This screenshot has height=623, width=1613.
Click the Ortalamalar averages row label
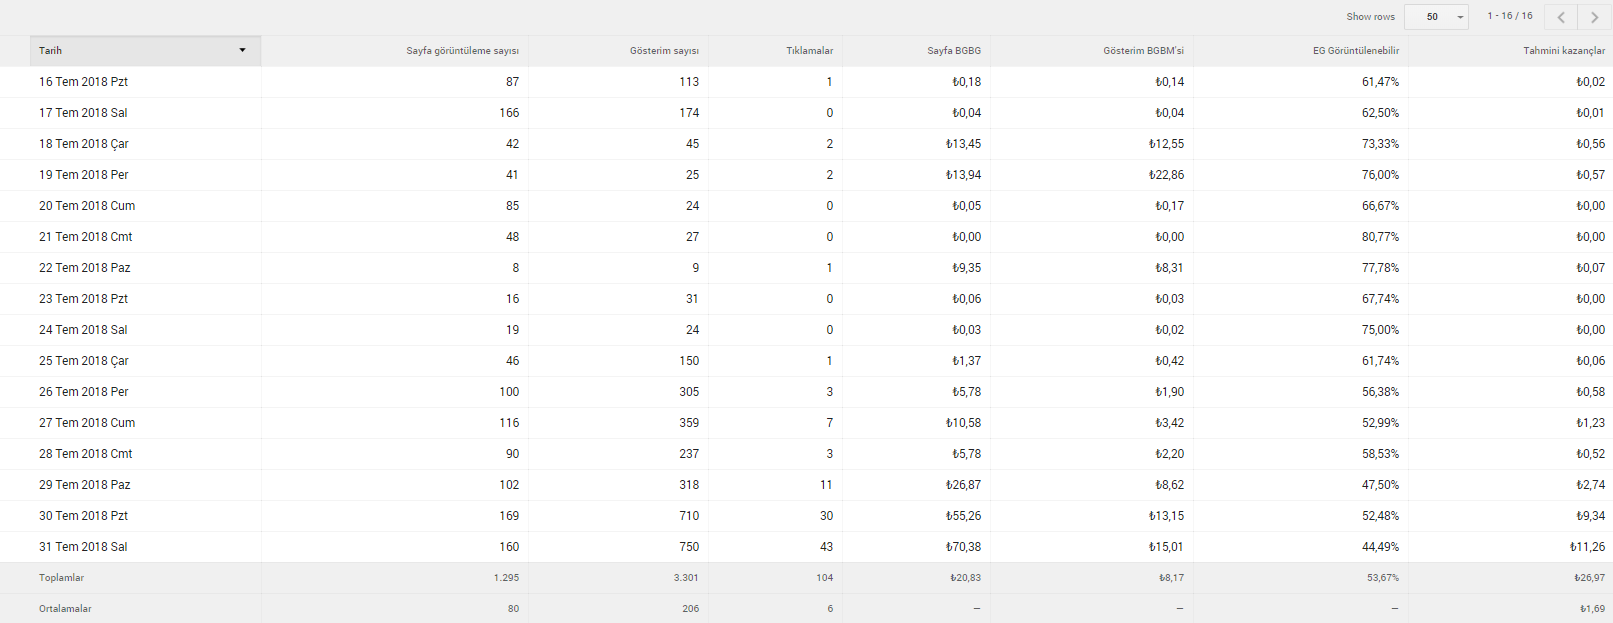pos(65,609)
